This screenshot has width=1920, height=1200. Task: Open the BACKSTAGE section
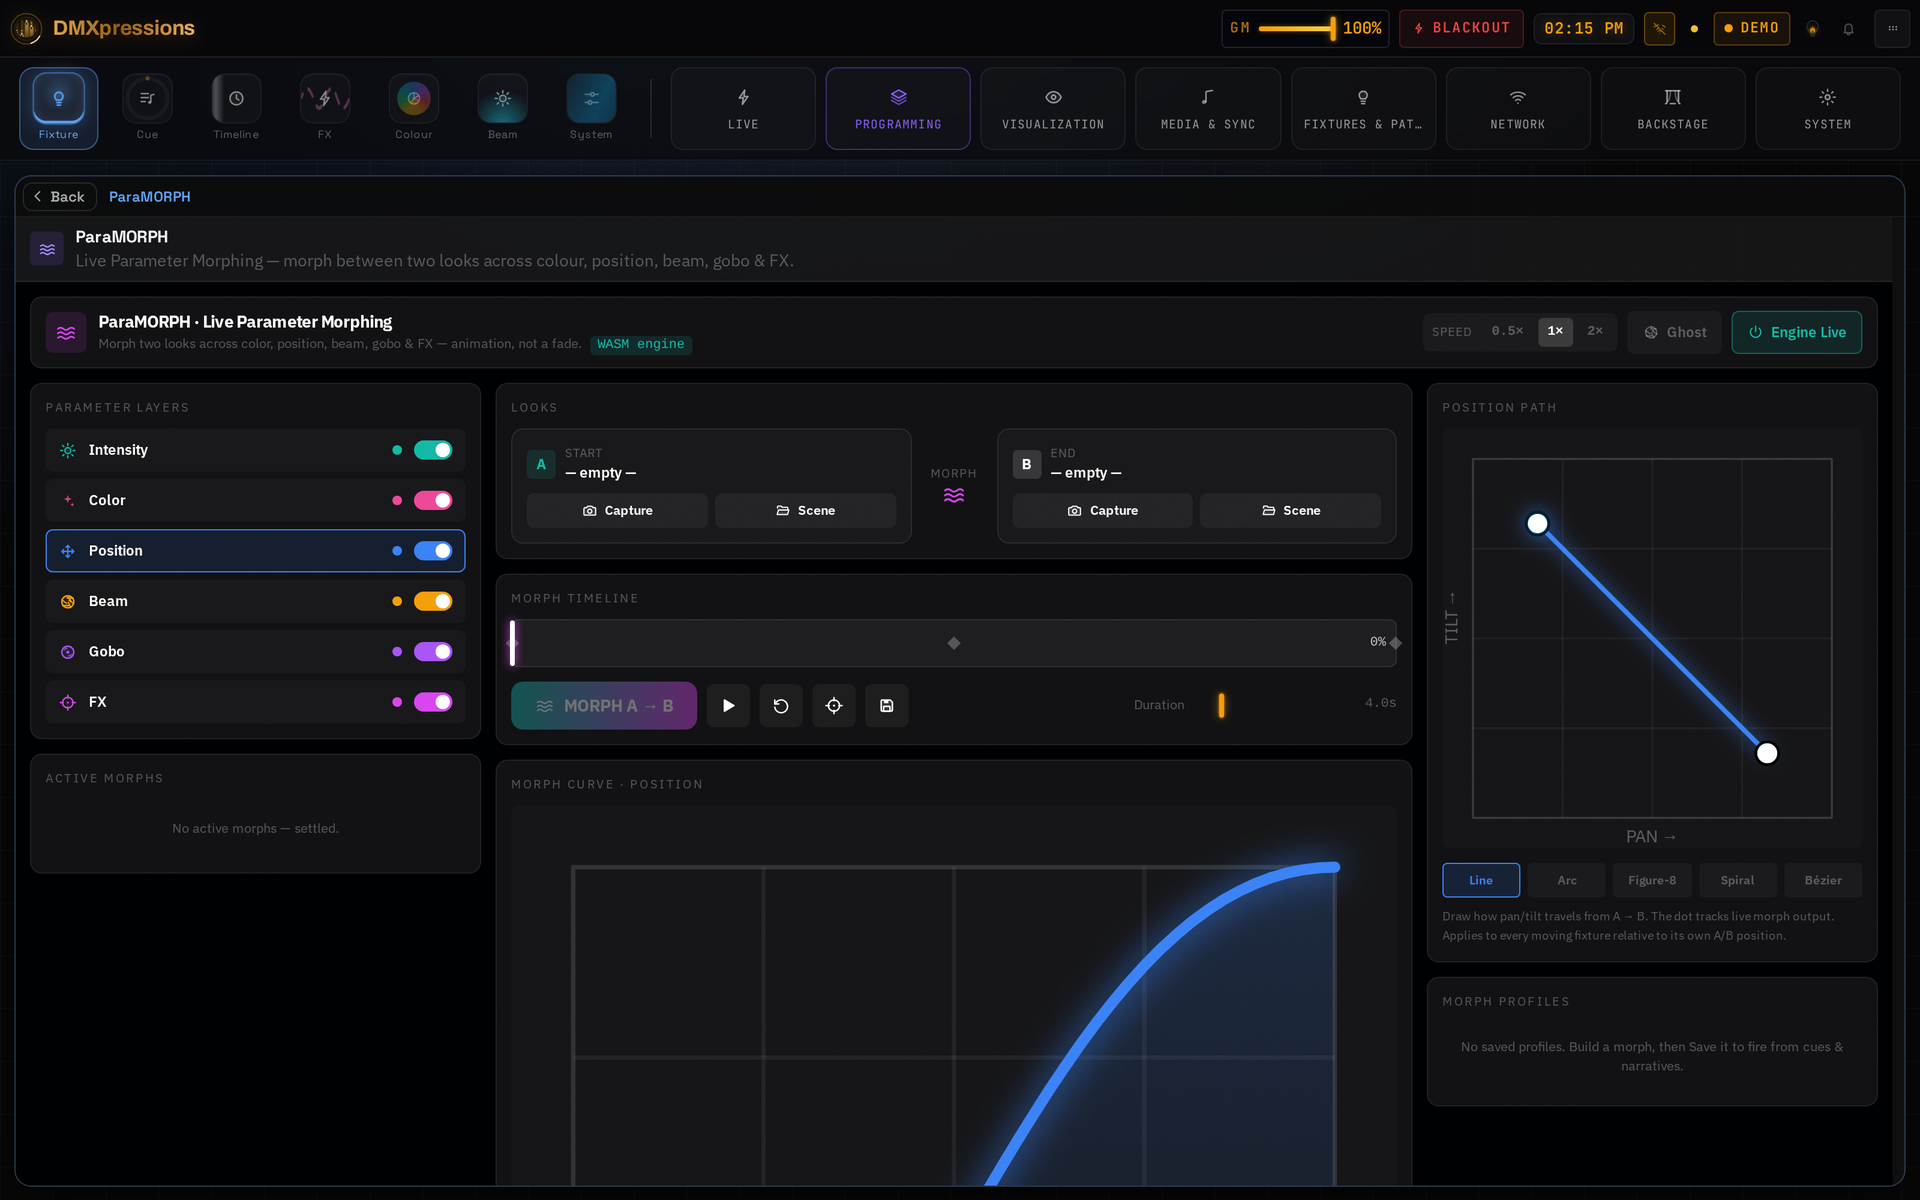pyautogui.click(x=1673, y=108)
